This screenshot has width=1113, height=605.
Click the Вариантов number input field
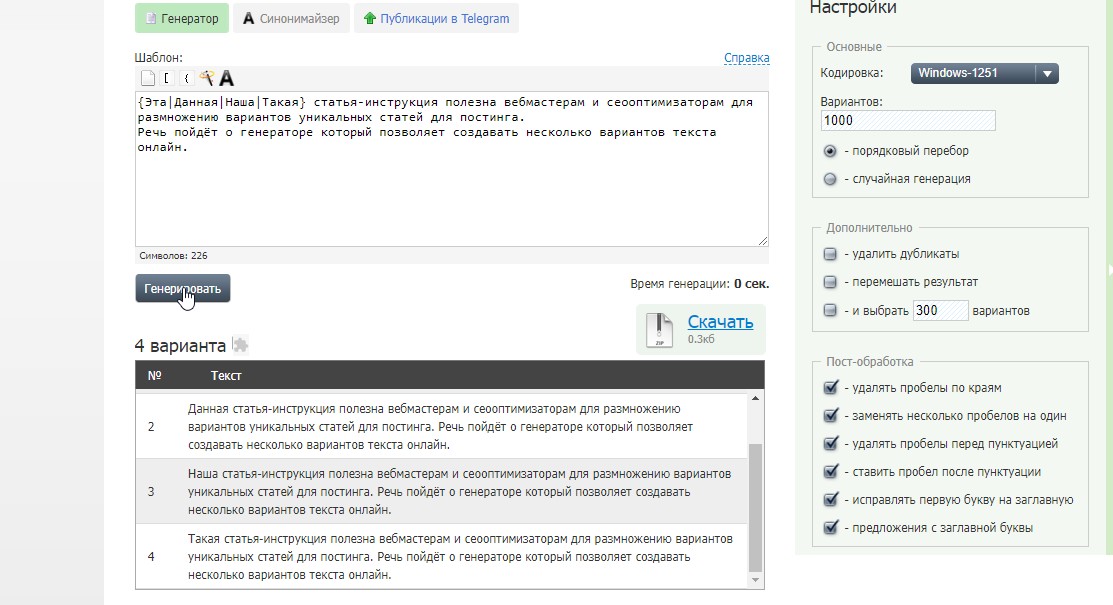point(908,120)
